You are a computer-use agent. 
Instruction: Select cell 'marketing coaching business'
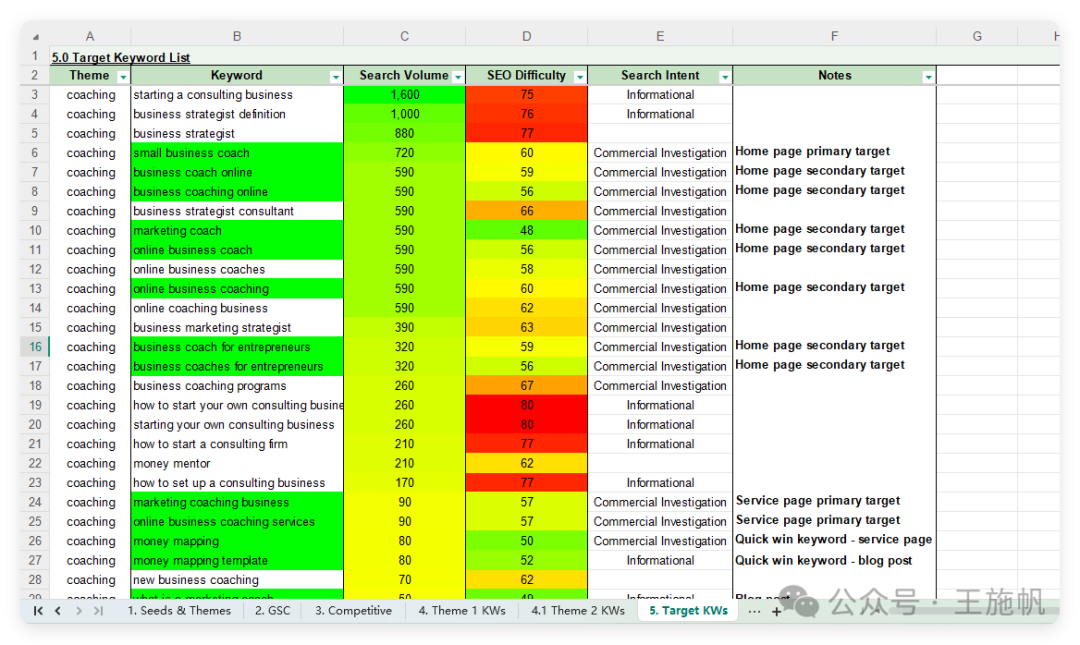click(x=237, y=502)
